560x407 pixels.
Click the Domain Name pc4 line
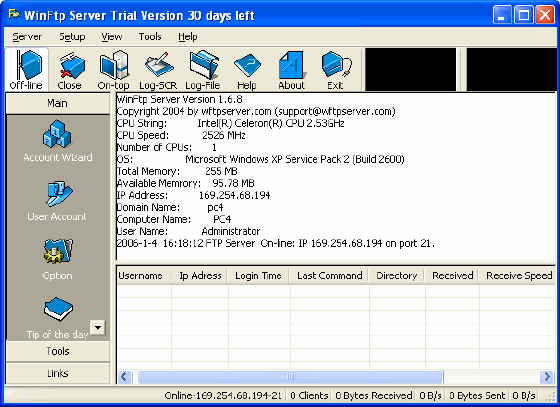170,207
